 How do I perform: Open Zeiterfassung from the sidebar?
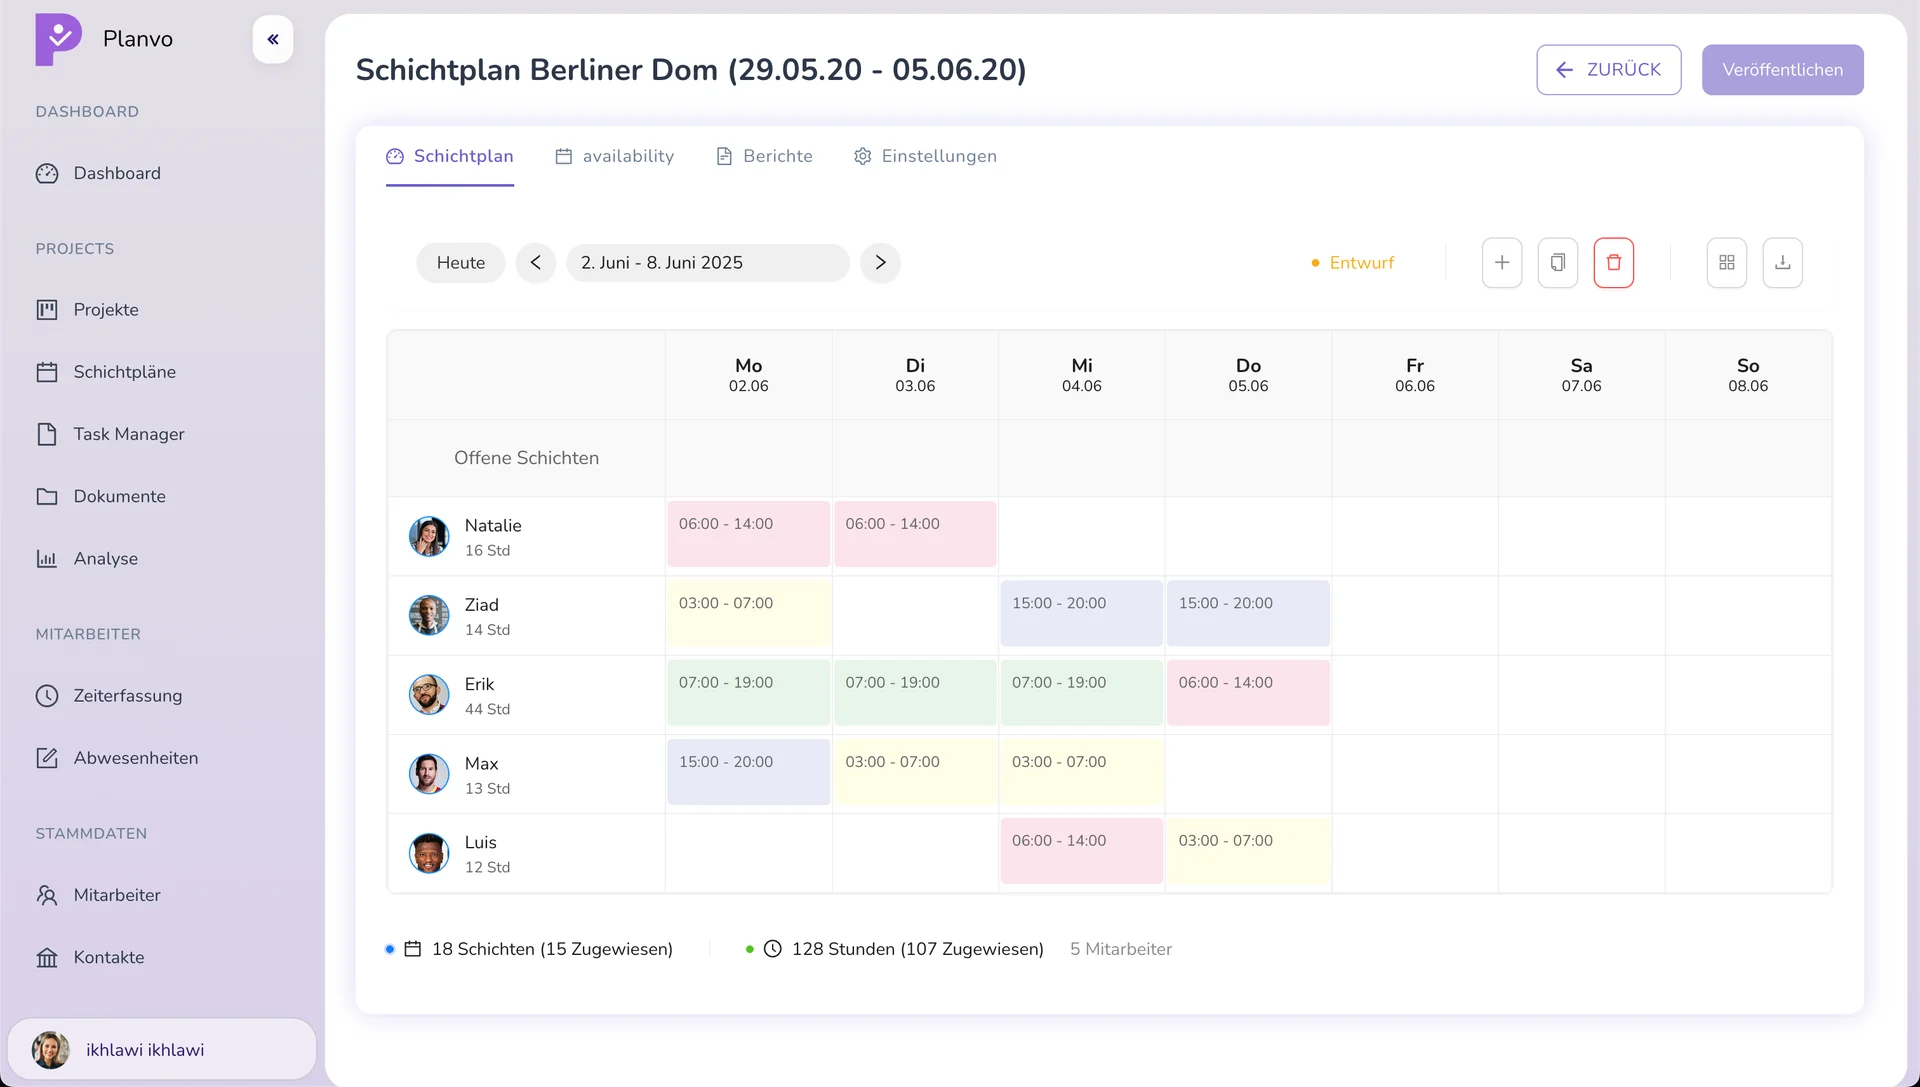pos(127,696)
